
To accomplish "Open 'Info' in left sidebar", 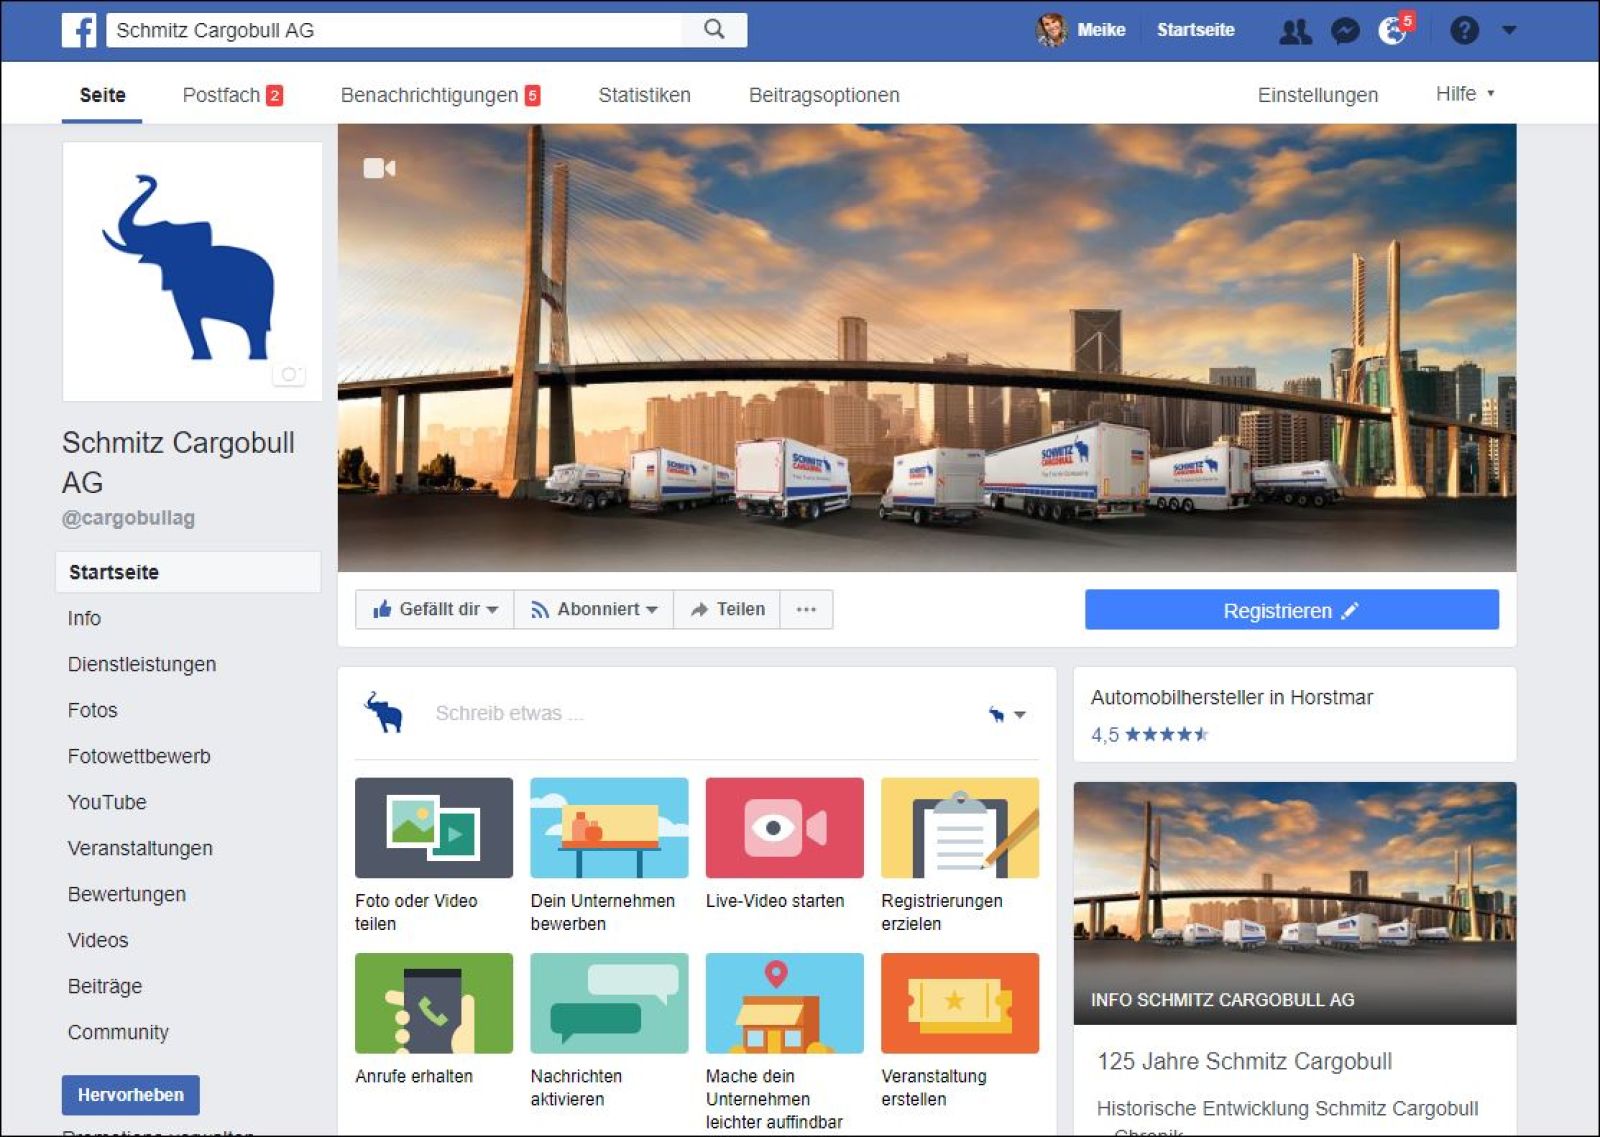I will tap(84, 618).
